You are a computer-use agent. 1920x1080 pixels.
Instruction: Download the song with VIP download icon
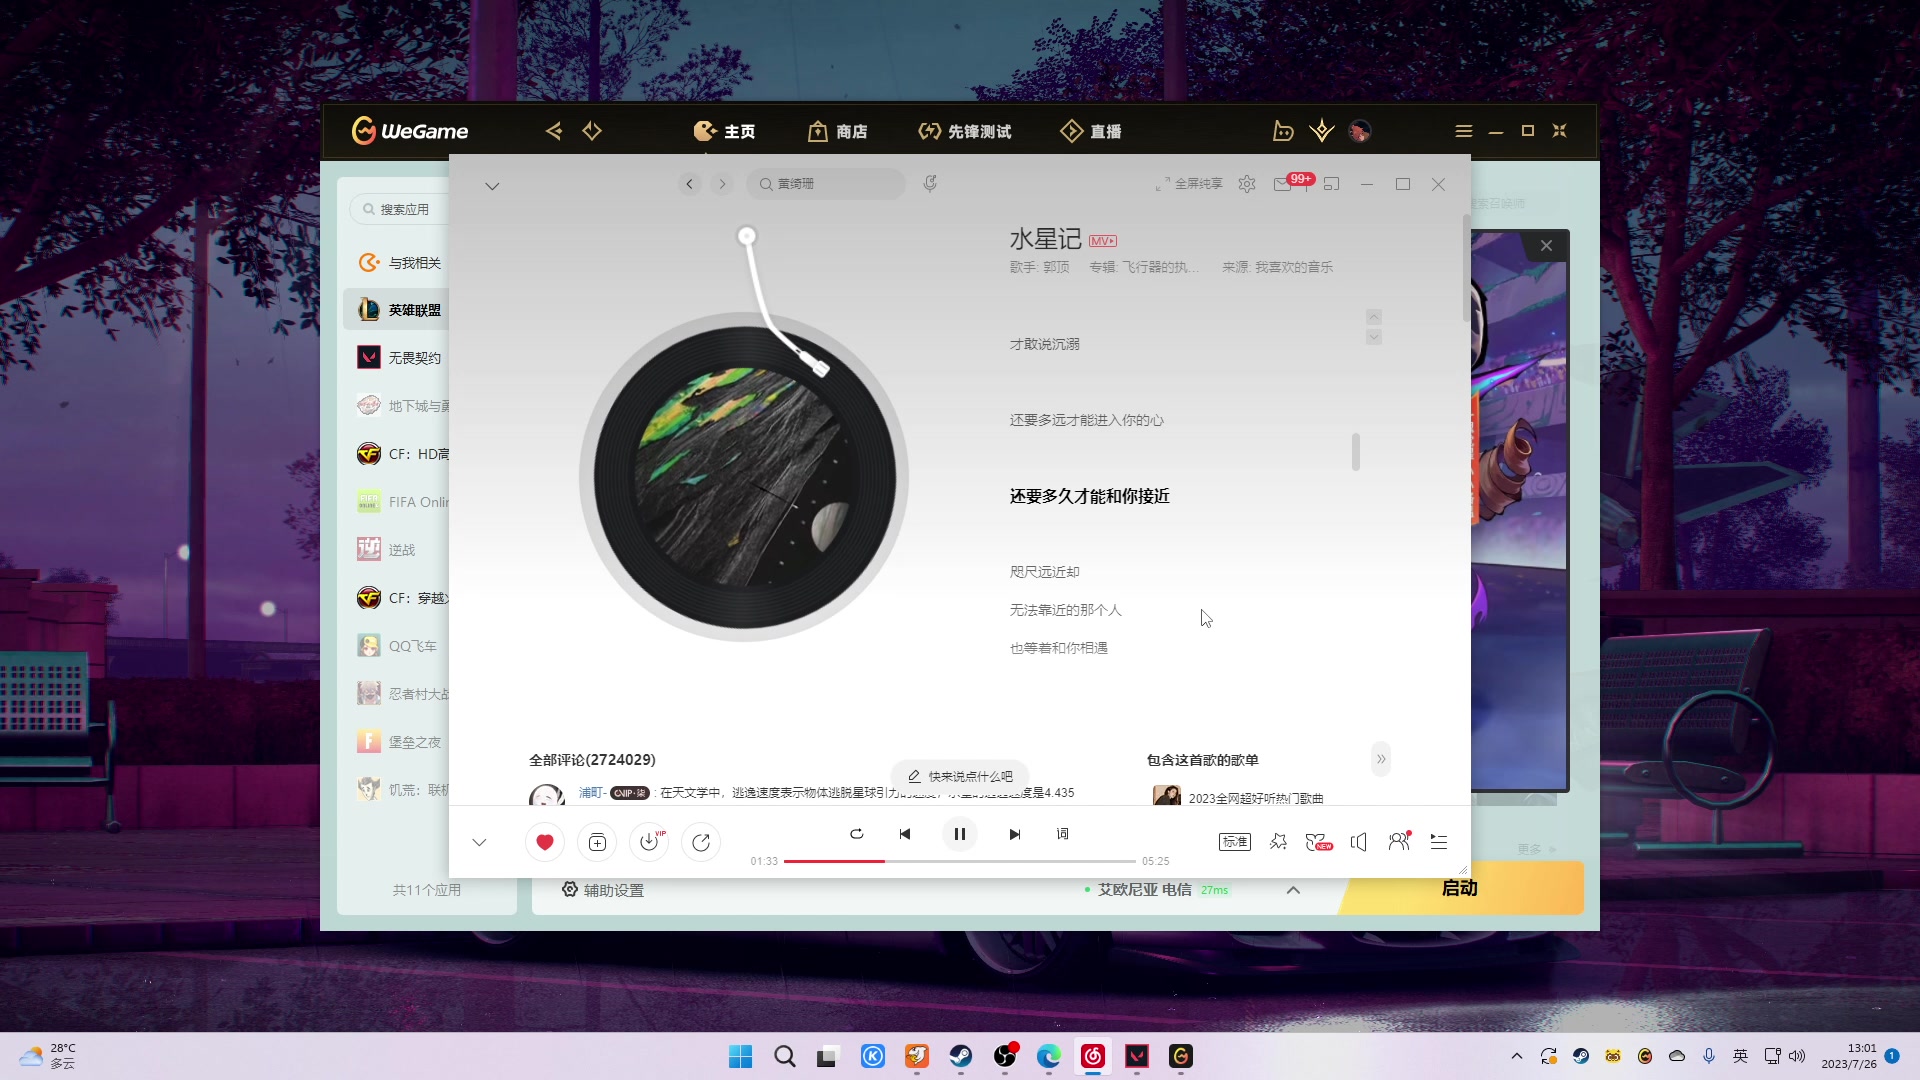coord(649,842)
